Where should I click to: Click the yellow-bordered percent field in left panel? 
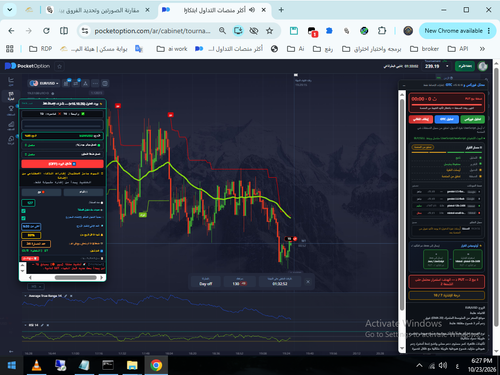(31, 235)
